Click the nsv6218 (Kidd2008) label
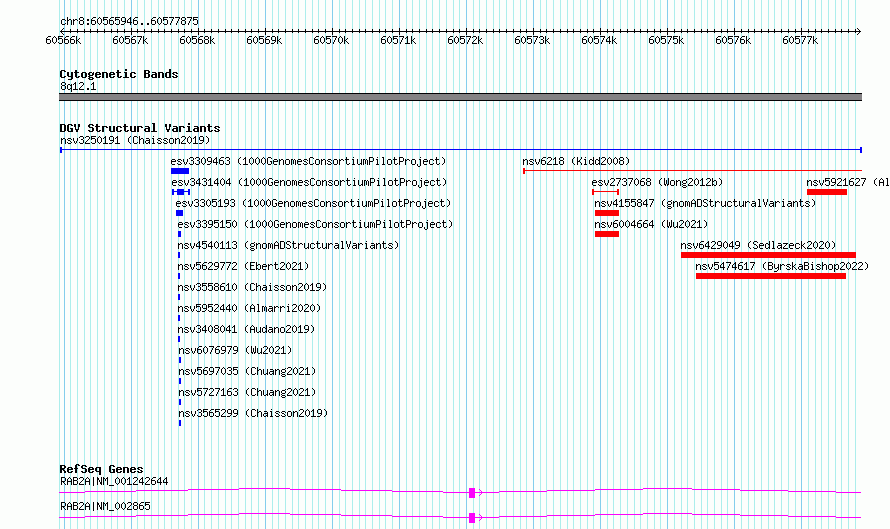 pyautogui.click(x=576, y=161)
